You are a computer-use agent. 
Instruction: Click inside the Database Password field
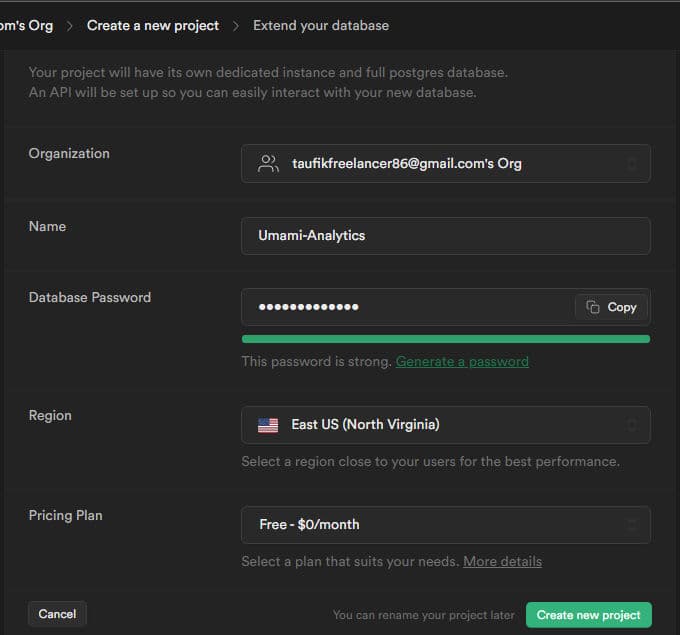click(405, 307)
